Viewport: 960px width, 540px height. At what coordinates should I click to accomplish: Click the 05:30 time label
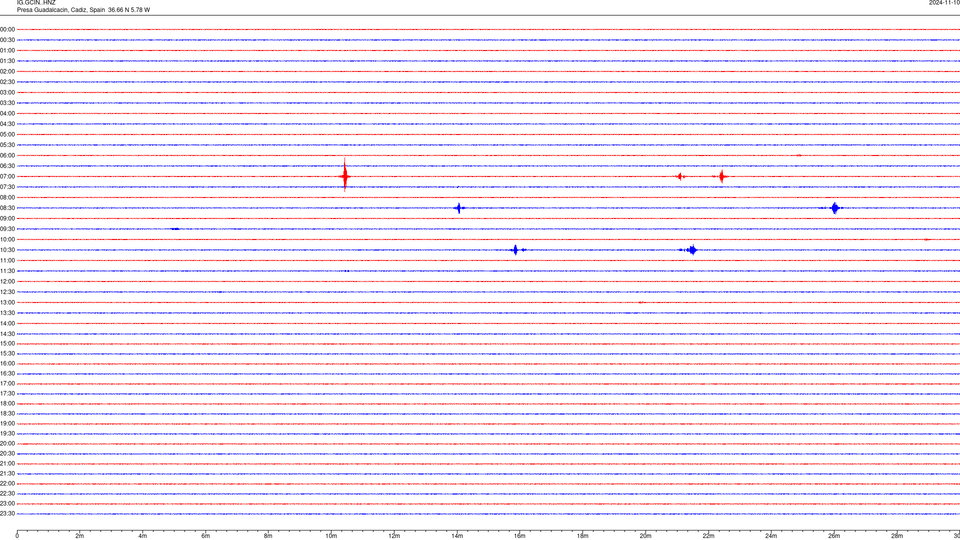(x=7, y=145)
